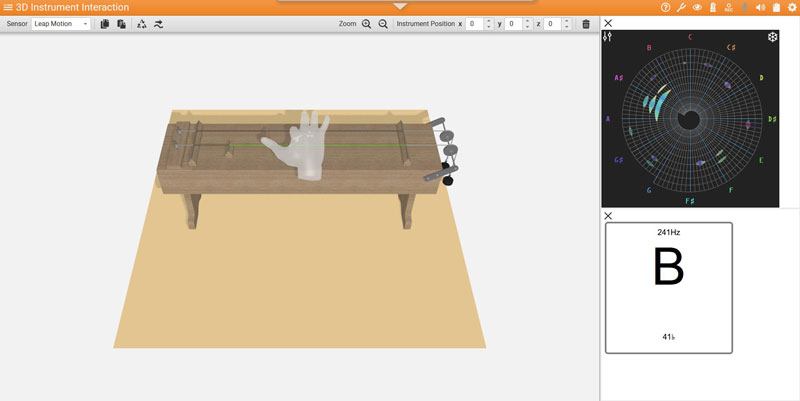The height and width of the screenshot is (401, 800).
Task: Decrease the z position with stepper down arrow
Action: 567,27
